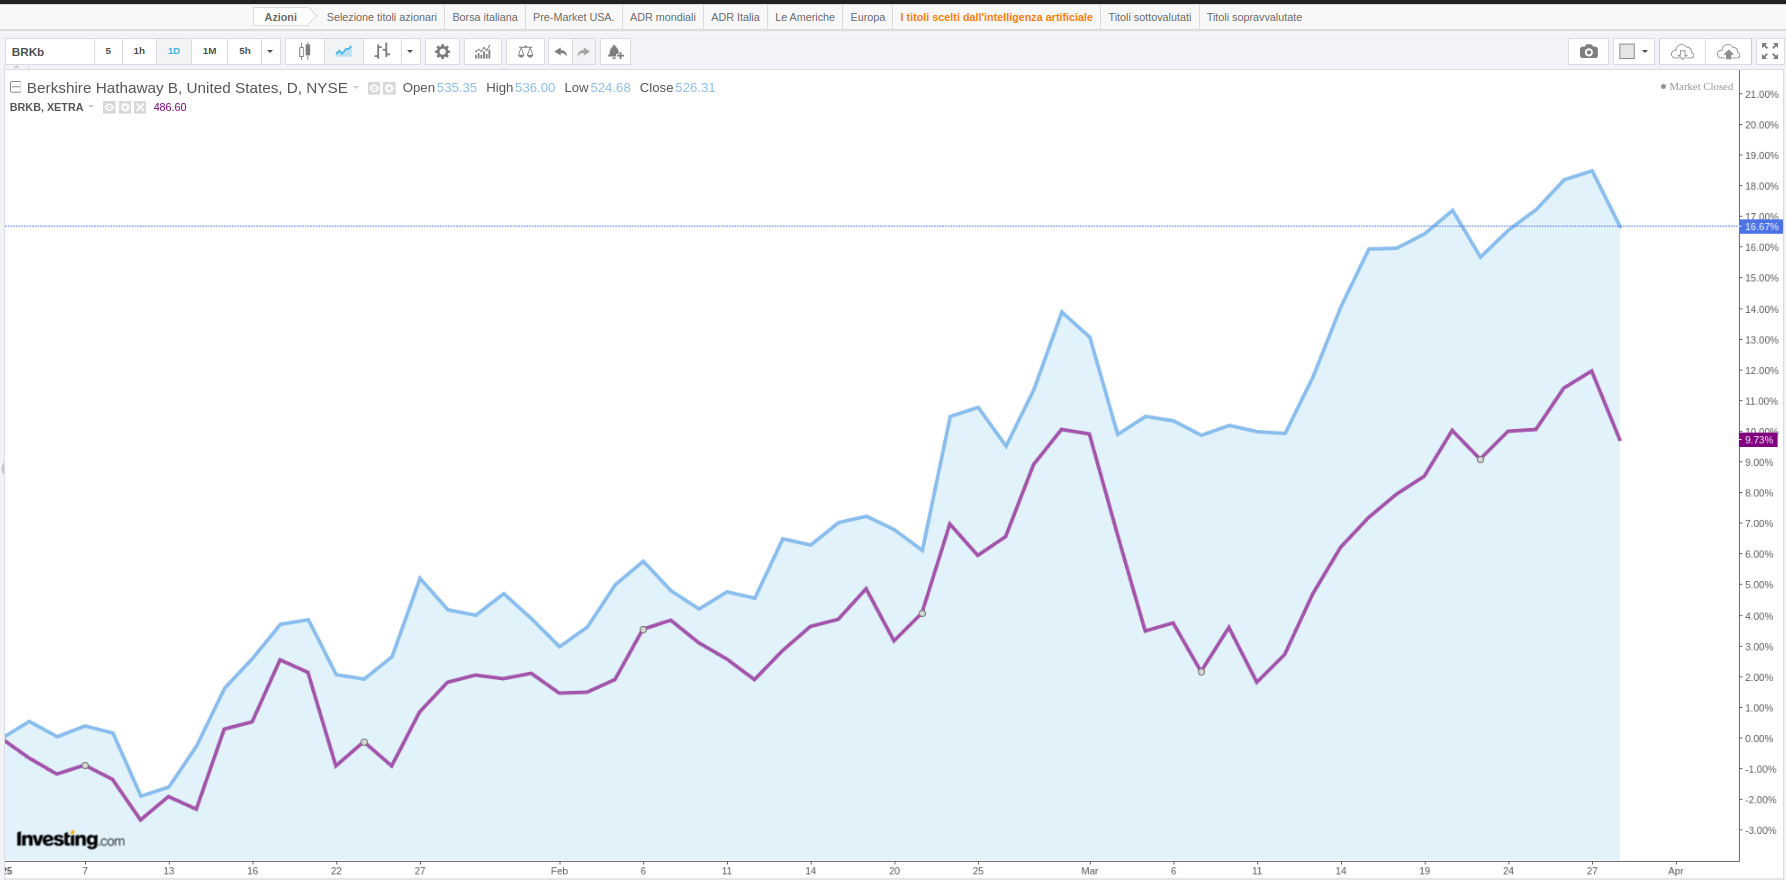
Task: Select the 5h interval
Action: click(245, 51)
